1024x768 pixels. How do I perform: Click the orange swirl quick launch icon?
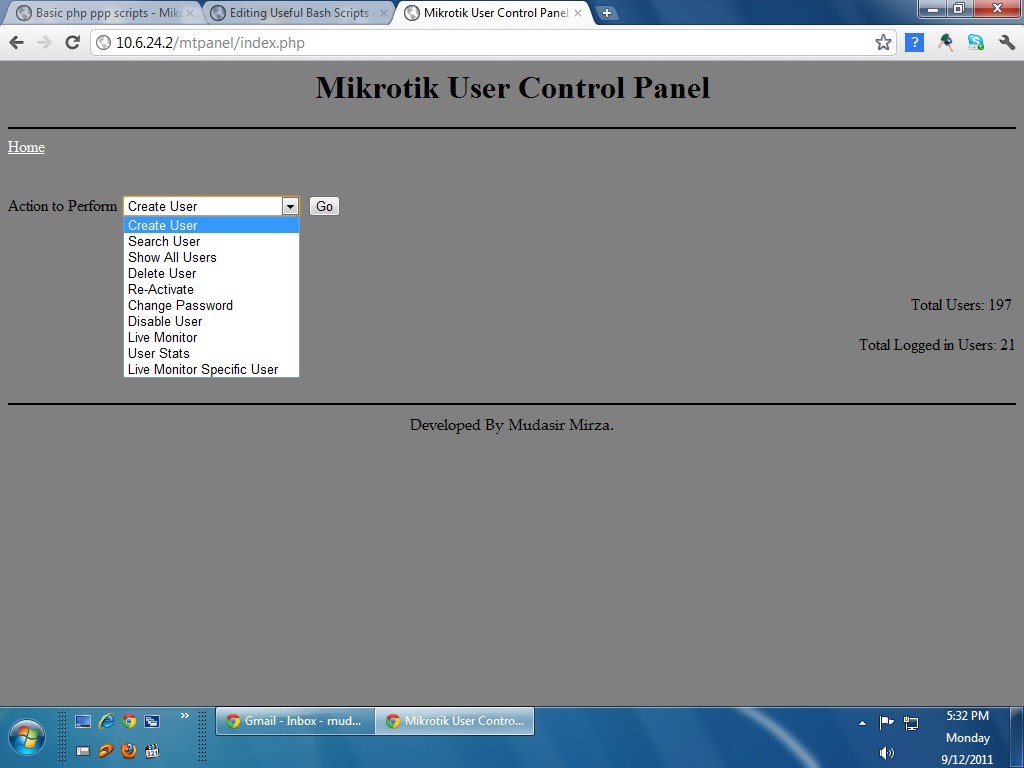106,751
